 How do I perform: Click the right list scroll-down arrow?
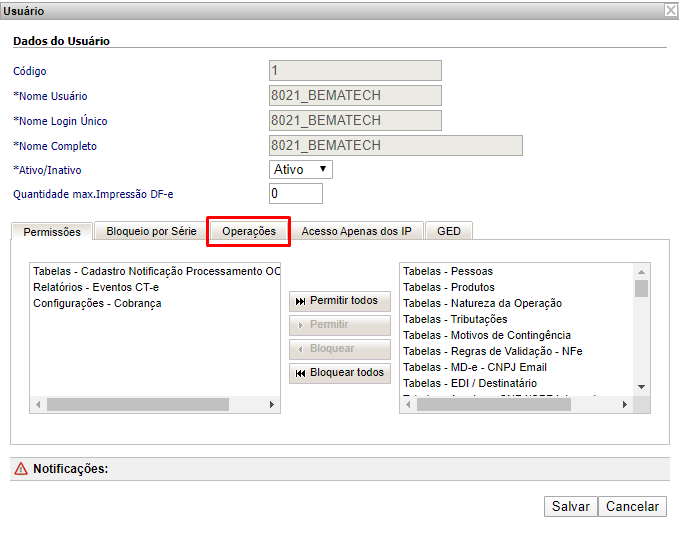tap(641, 387)
